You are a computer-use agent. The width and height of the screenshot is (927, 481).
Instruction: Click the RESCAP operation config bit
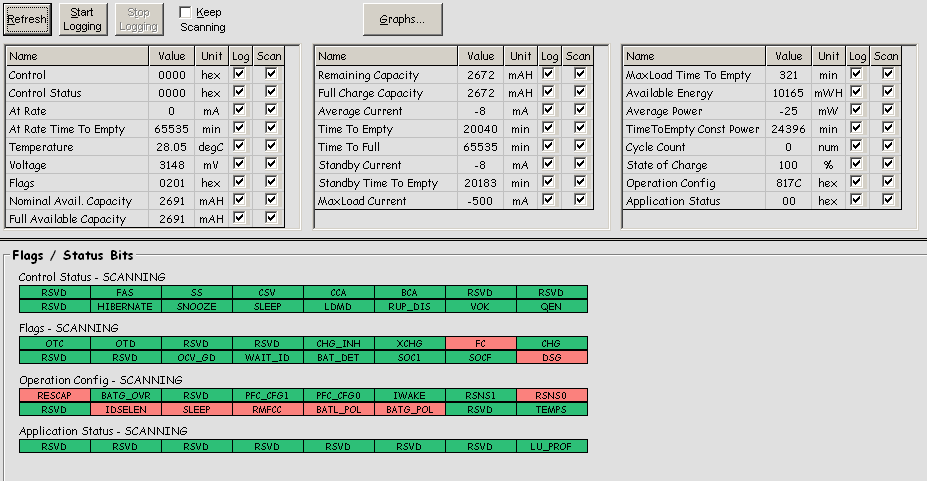(x=54, y=395)
